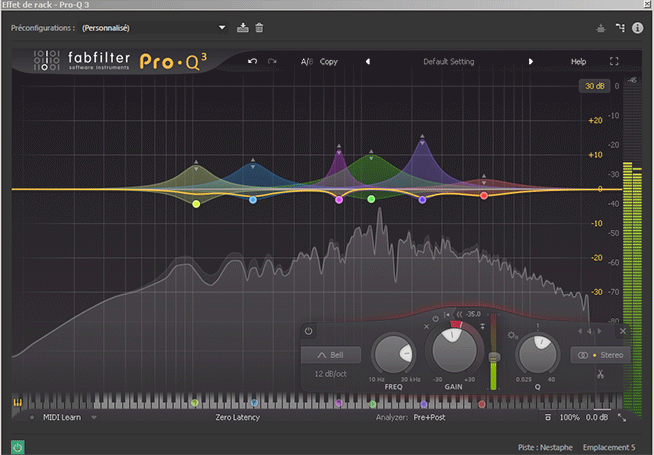Open the Zero Latency processing mode menu

(237, 417)
